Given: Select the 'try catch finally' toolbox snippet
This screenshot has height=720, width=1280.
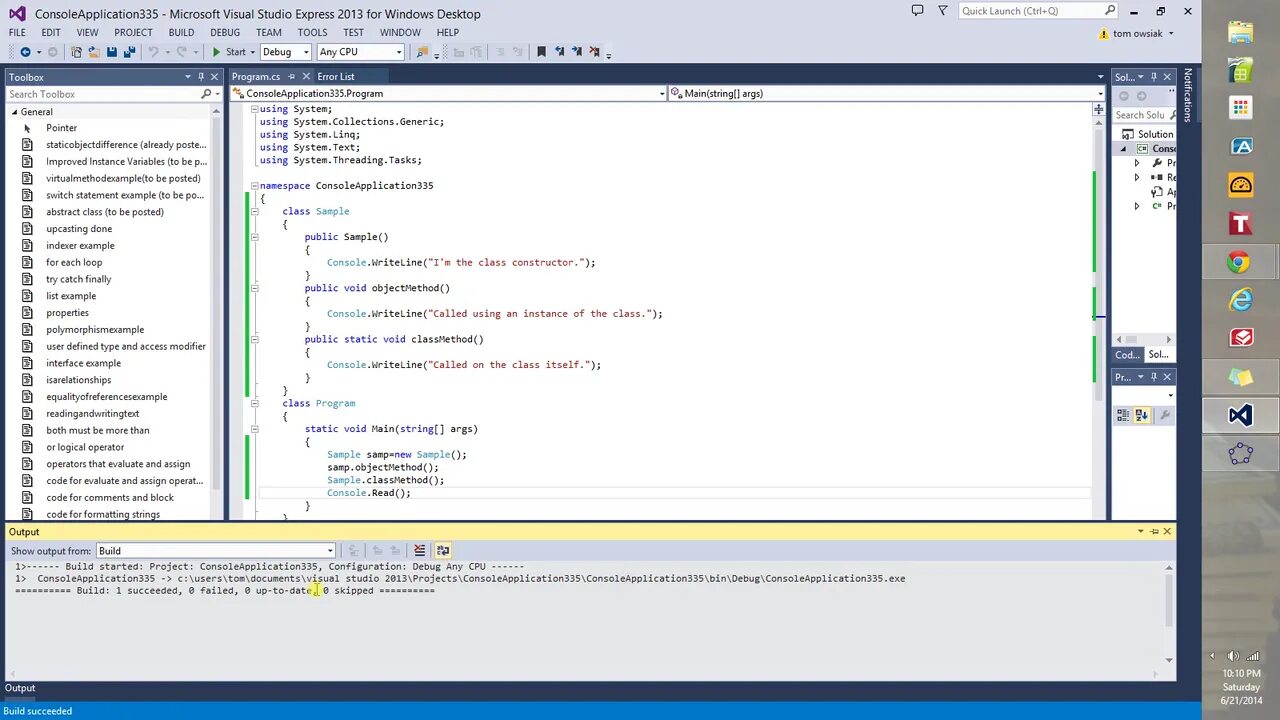Looking at the screenshot, I should click(78, 279).
